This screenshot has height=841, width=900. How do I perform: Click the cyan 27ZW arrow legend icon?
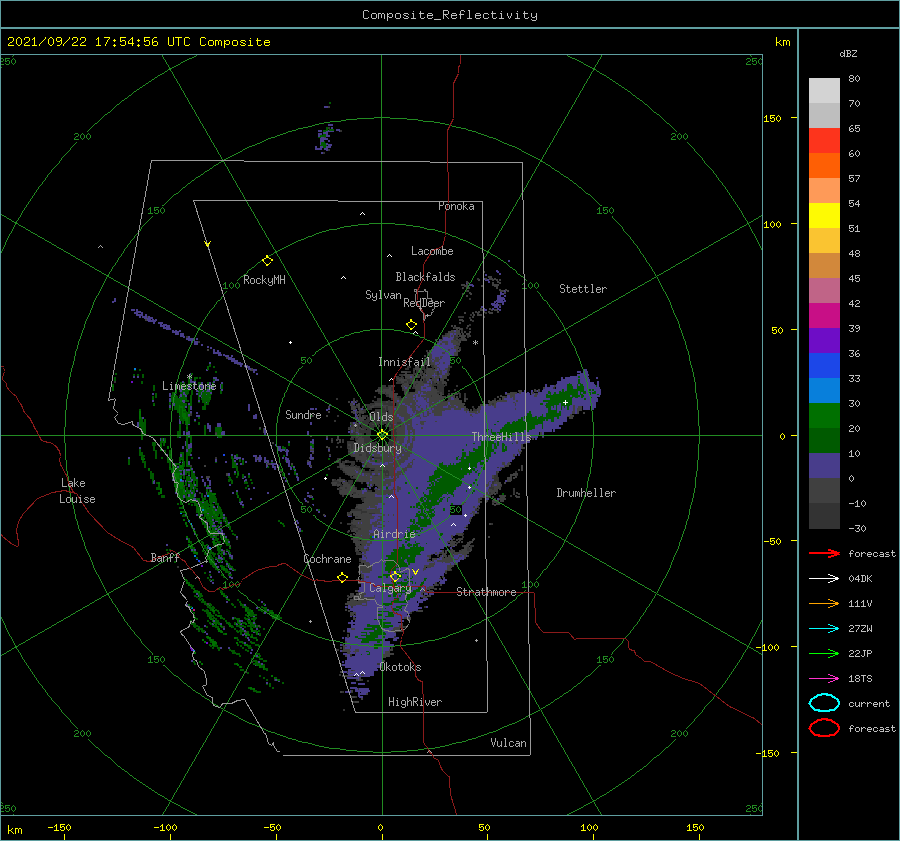click(x=824, y=629)
